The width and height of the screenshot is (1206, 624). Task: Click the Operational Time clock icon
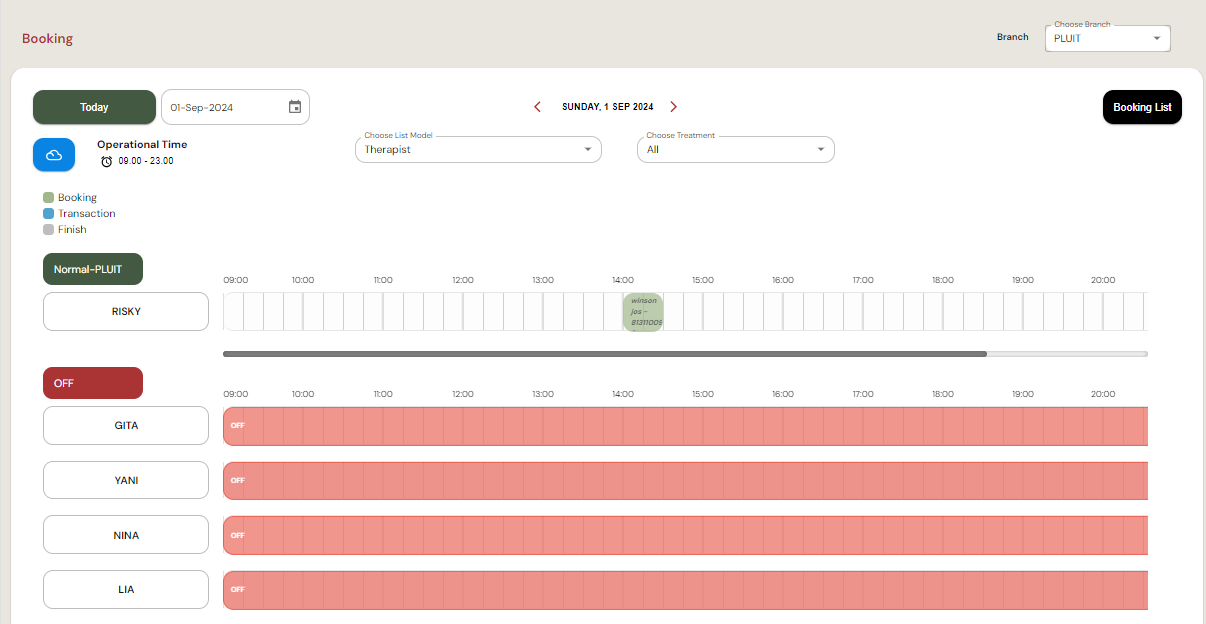106,161
